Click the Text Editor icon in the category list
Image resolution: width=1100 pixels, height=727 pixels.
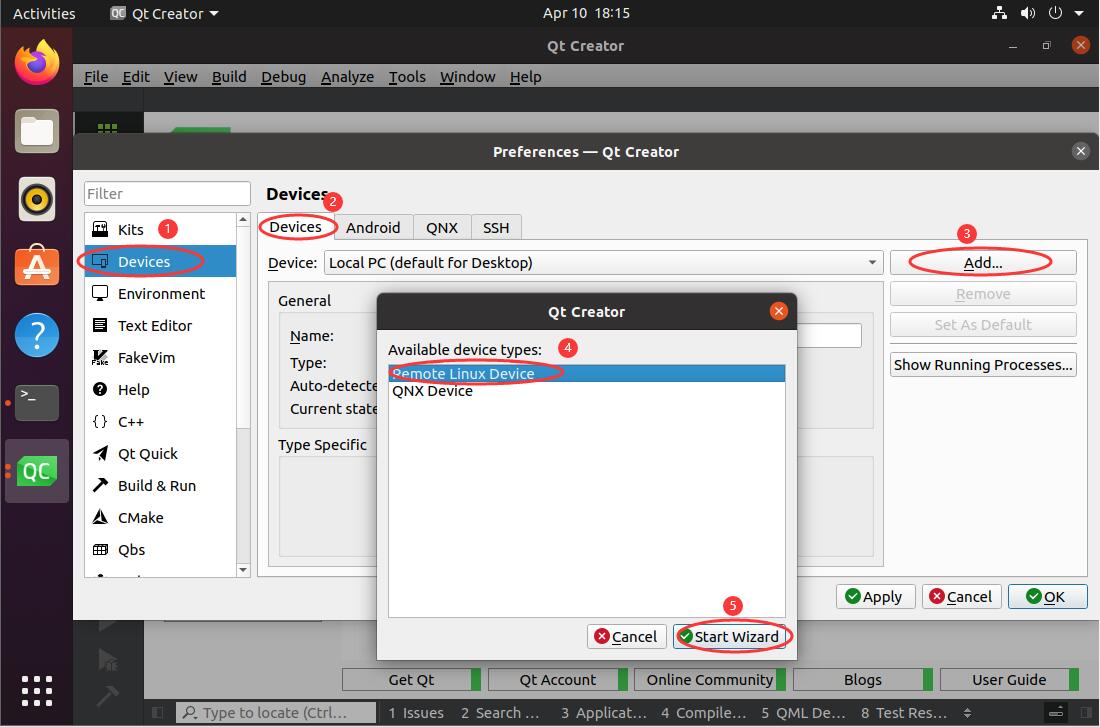tap(100, 325)
